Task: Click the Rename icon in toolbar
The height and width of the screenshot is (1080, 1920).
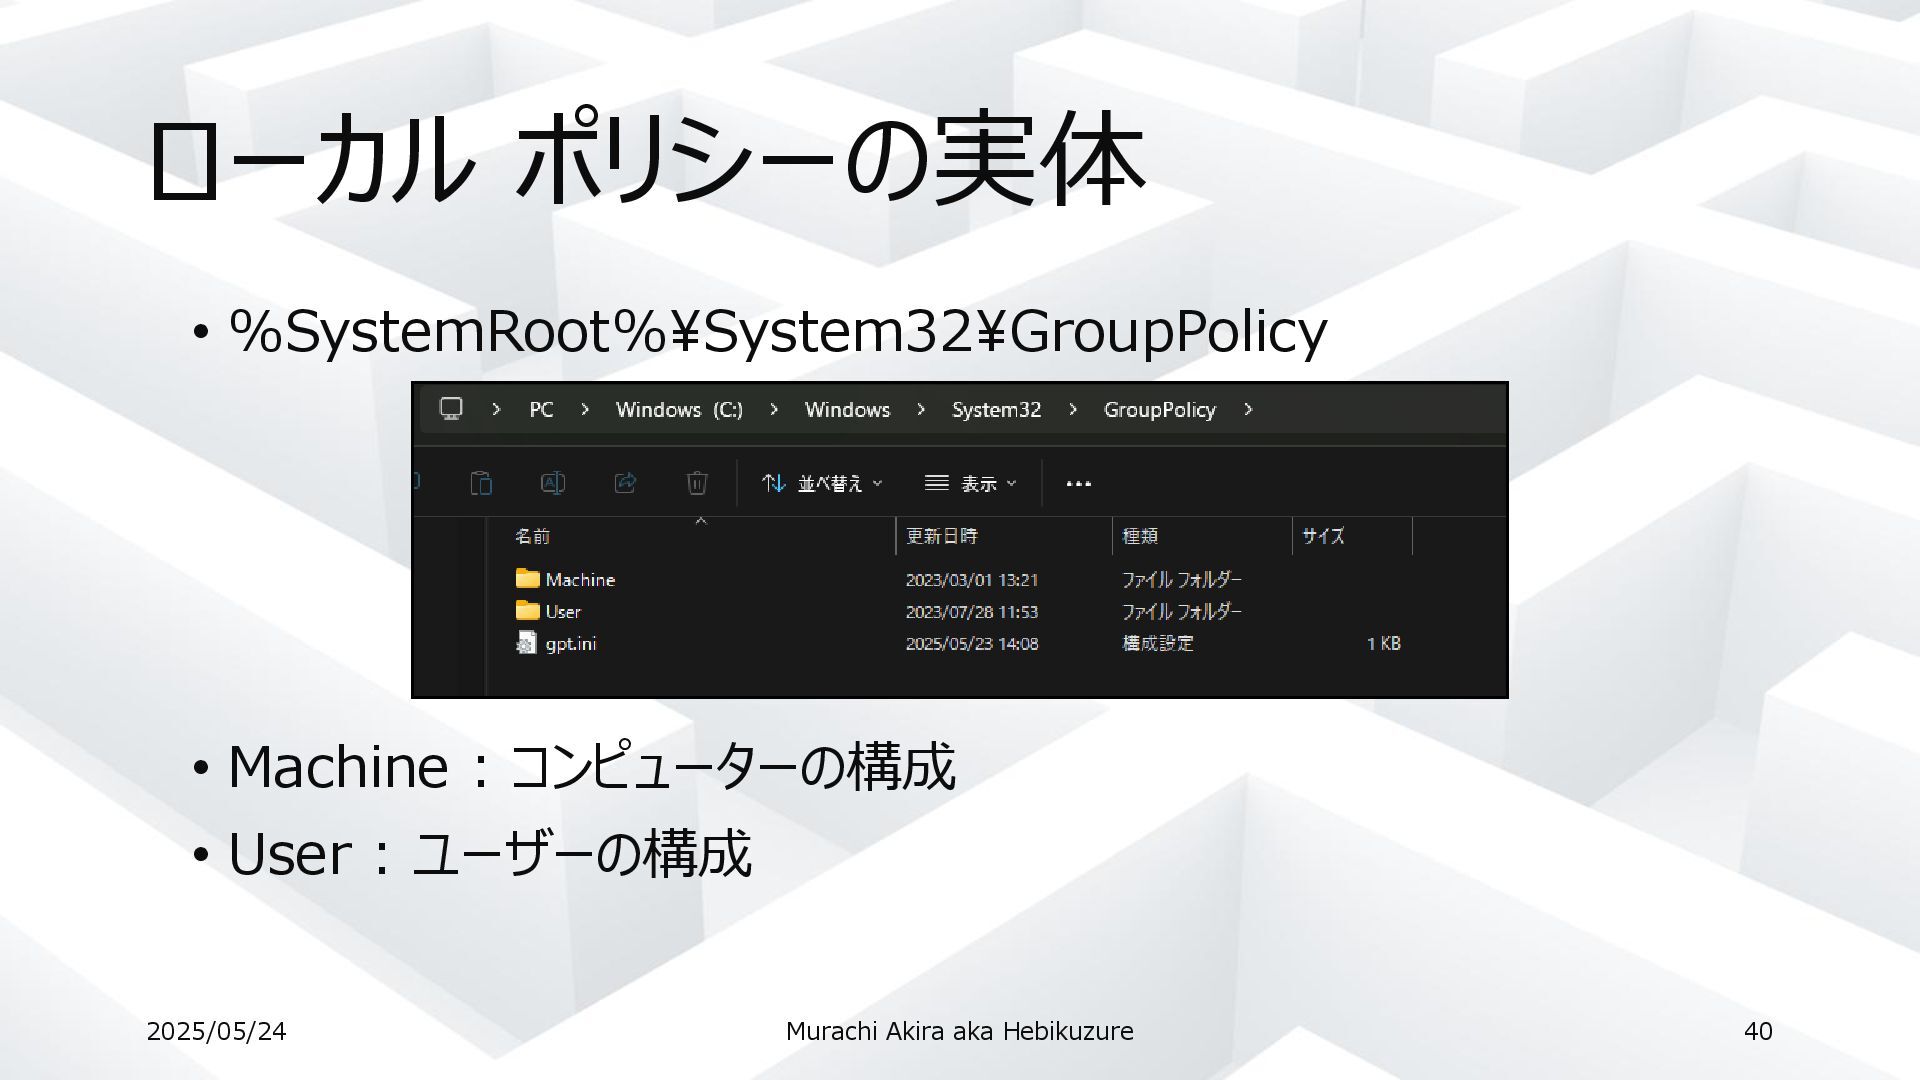Action: [x=553, y=483]
